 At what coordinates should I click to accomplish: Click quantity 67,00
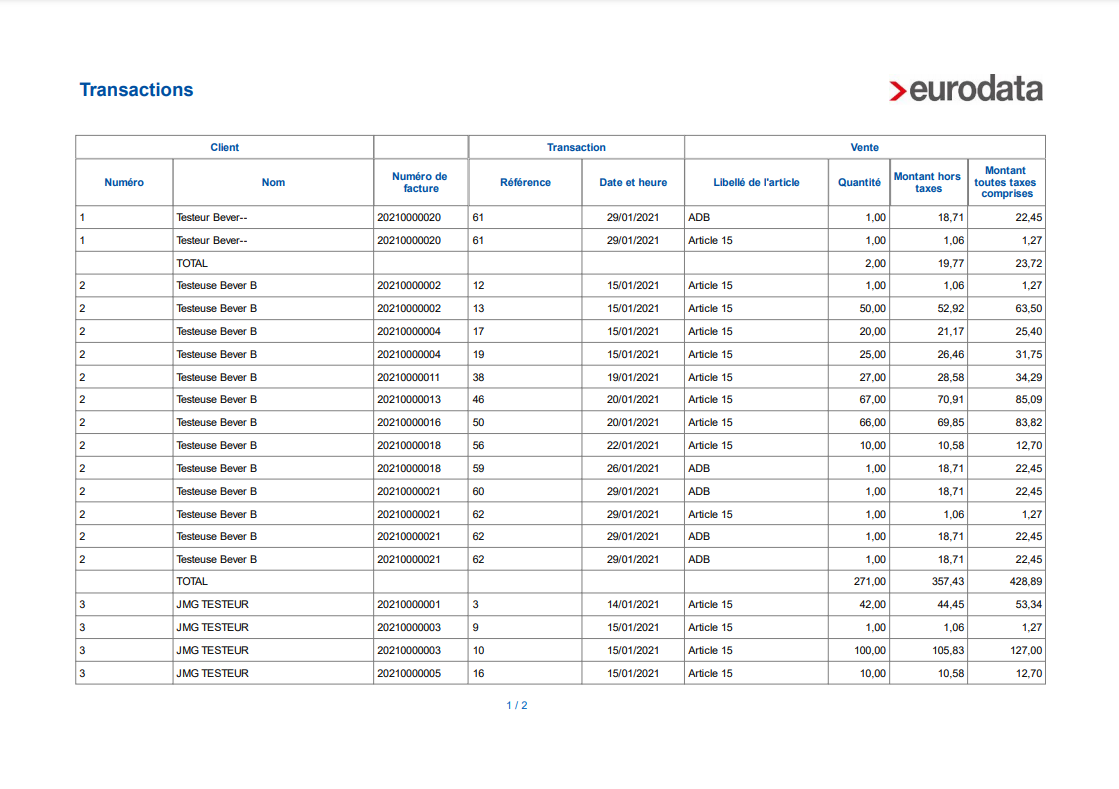(872, 399)
